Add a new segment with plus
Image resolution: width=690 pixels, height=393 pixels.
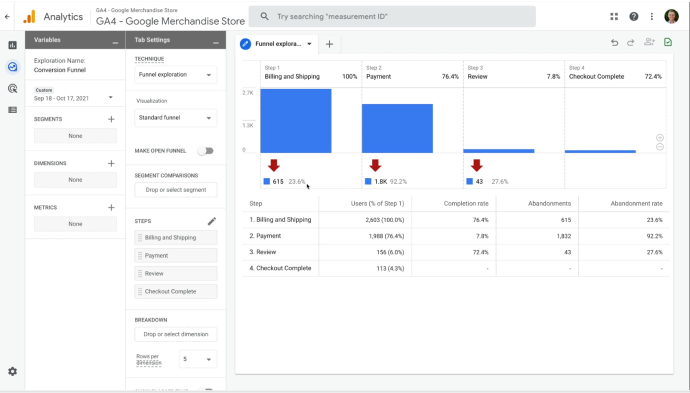coord(111,119)
